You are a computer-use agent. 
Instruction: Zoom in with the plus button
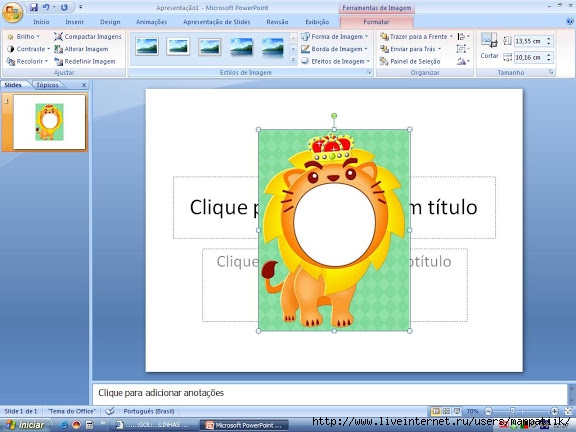(554, 411)
